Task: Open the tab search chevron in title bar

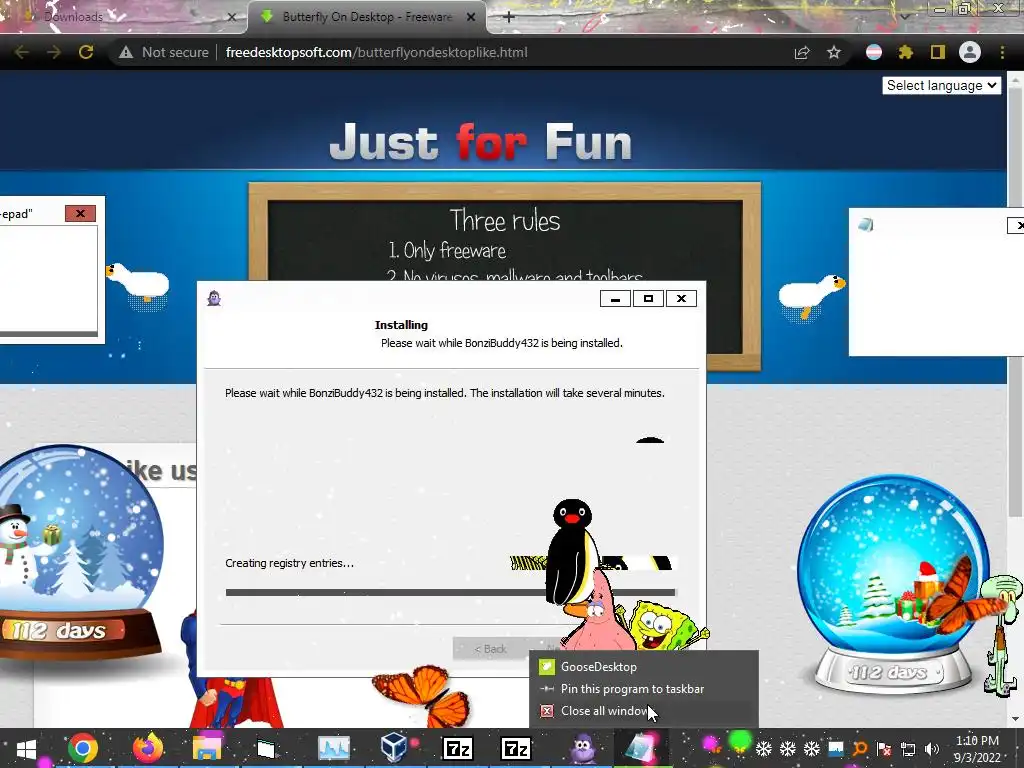Action: click(x=904, y=17)
